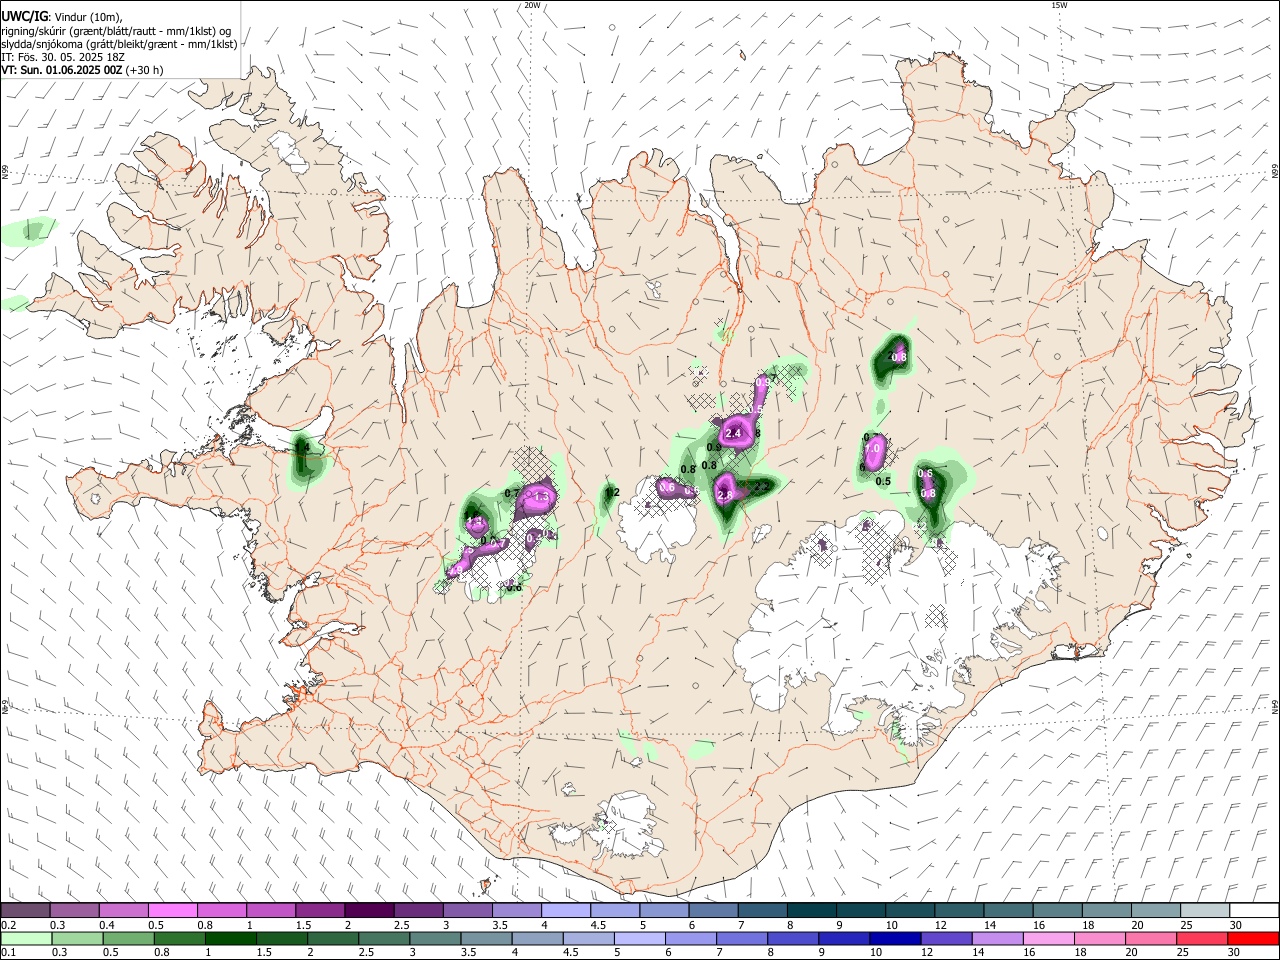Screen dimensions: 1280x960
Task: Click the '1.3' pink snowfall value
Action: pyautogui.click(x=543, y=497)
